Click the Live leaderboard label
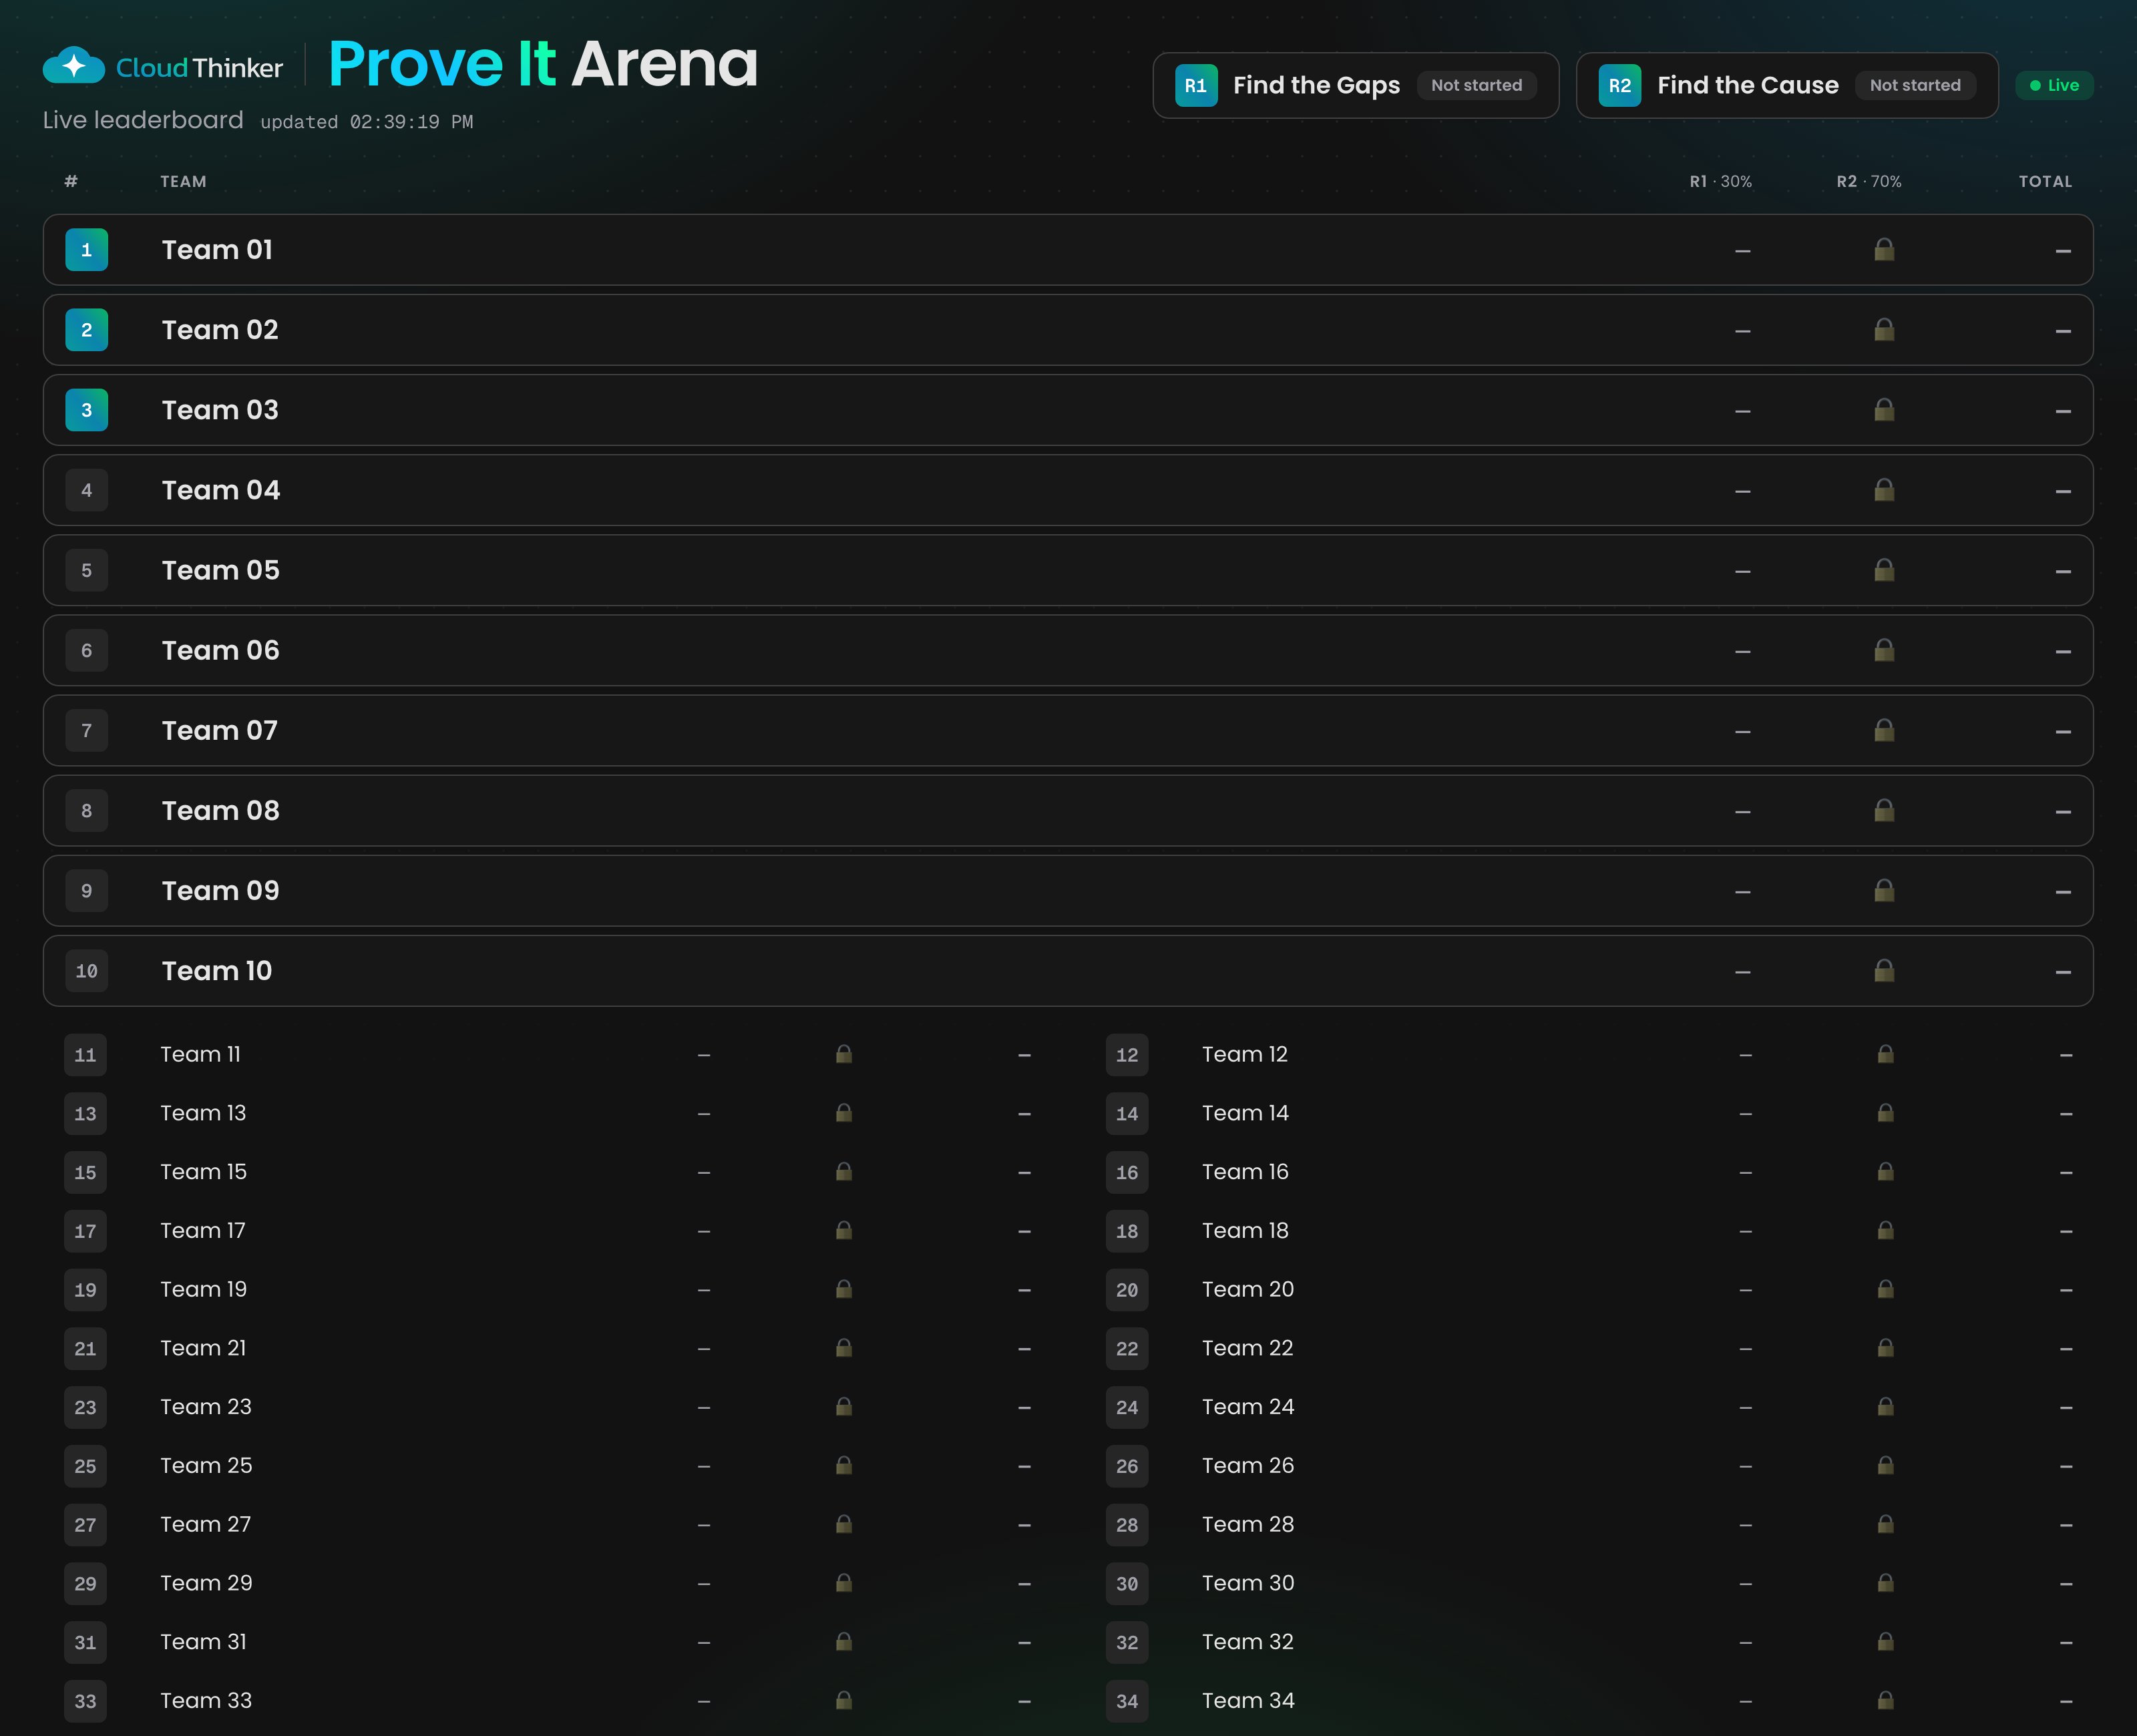The height and width of the screenshot is (1736, 2137). coord(143,120)
